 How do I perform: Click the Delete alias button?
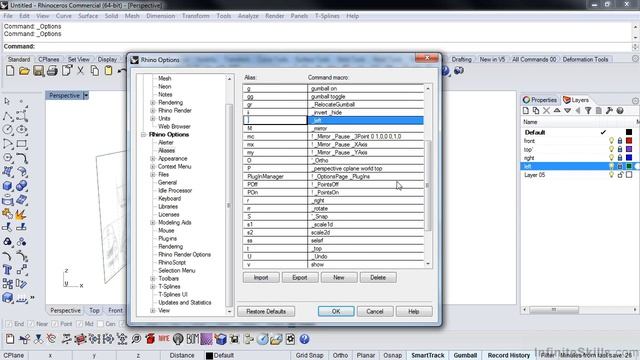click(x=378, y=278)
